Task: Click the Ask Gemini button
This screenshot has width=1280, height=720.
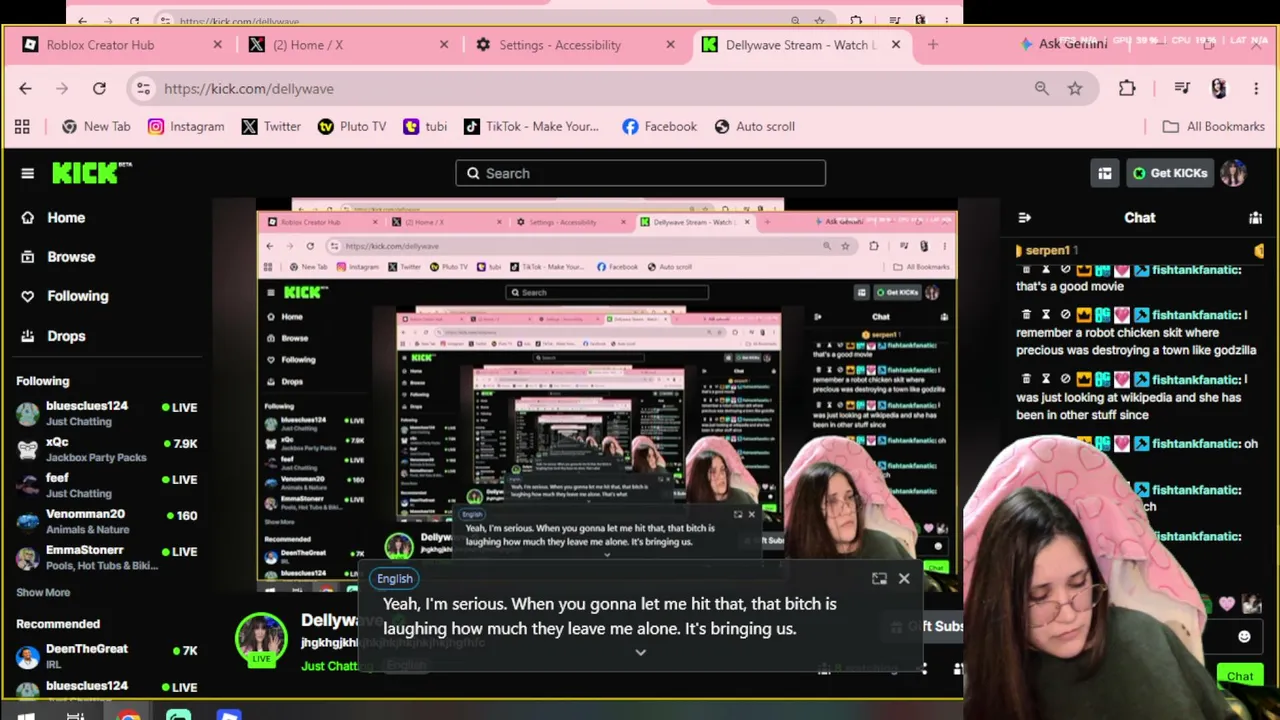Action: point(1063,44)
